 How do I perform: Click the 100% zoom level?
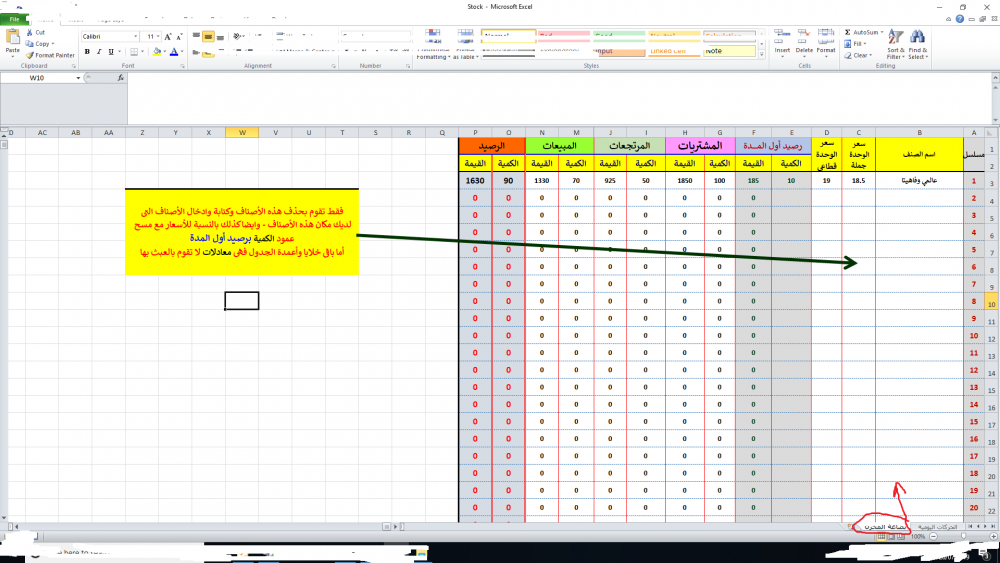(918, 537)
